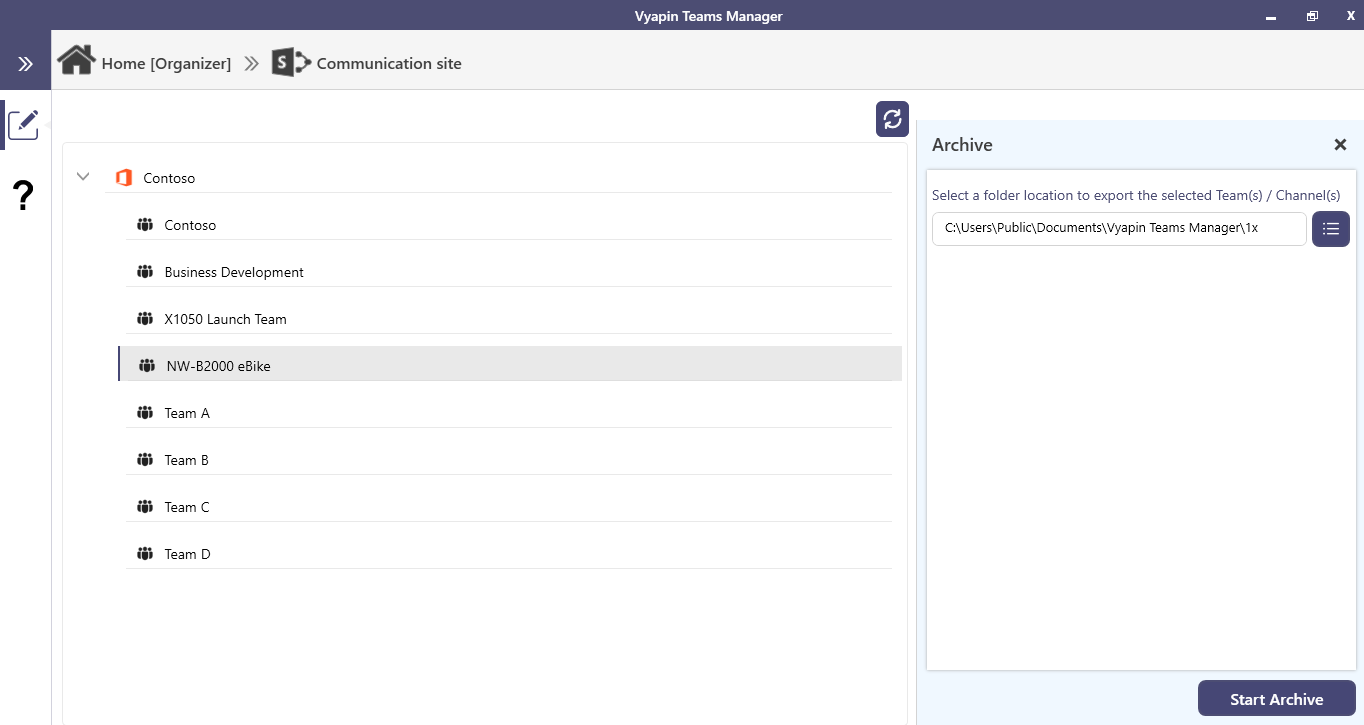Click the team icon beside Team C
This screenshot has width=1364, height=725.
[145, 507]
